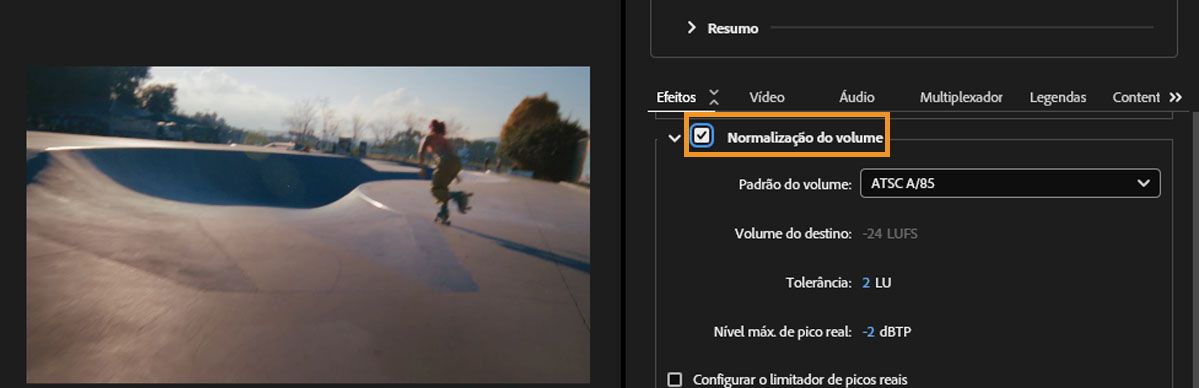Switch to the Efeitos tab
The width and height of the screenshot is (1199, 388).
click(676, 97)
